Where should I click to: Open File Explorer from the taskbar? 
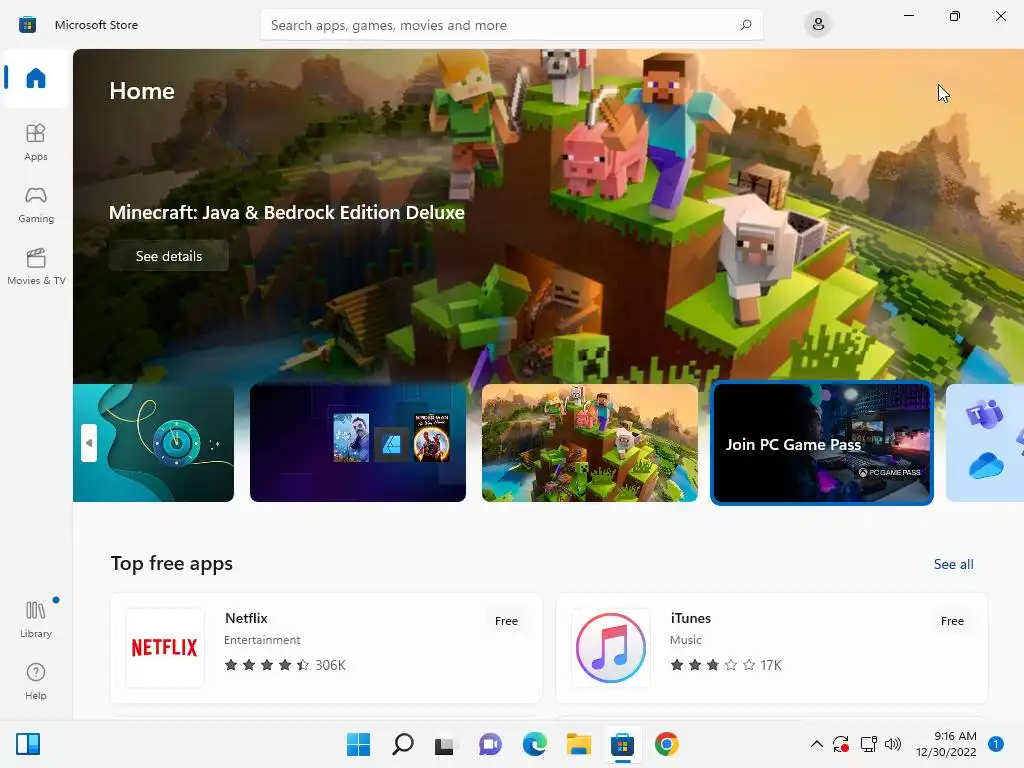pos(579,744)
